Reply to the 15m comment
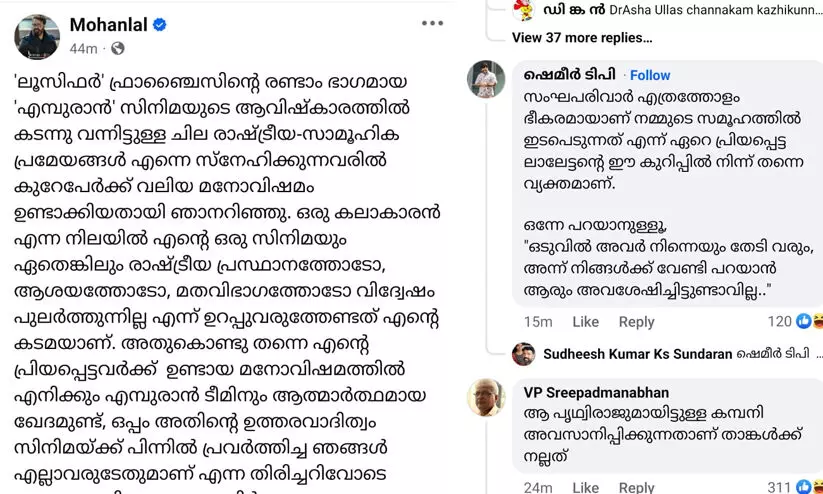This screenshot has width=823, height=494. click(x=636, y=322)
